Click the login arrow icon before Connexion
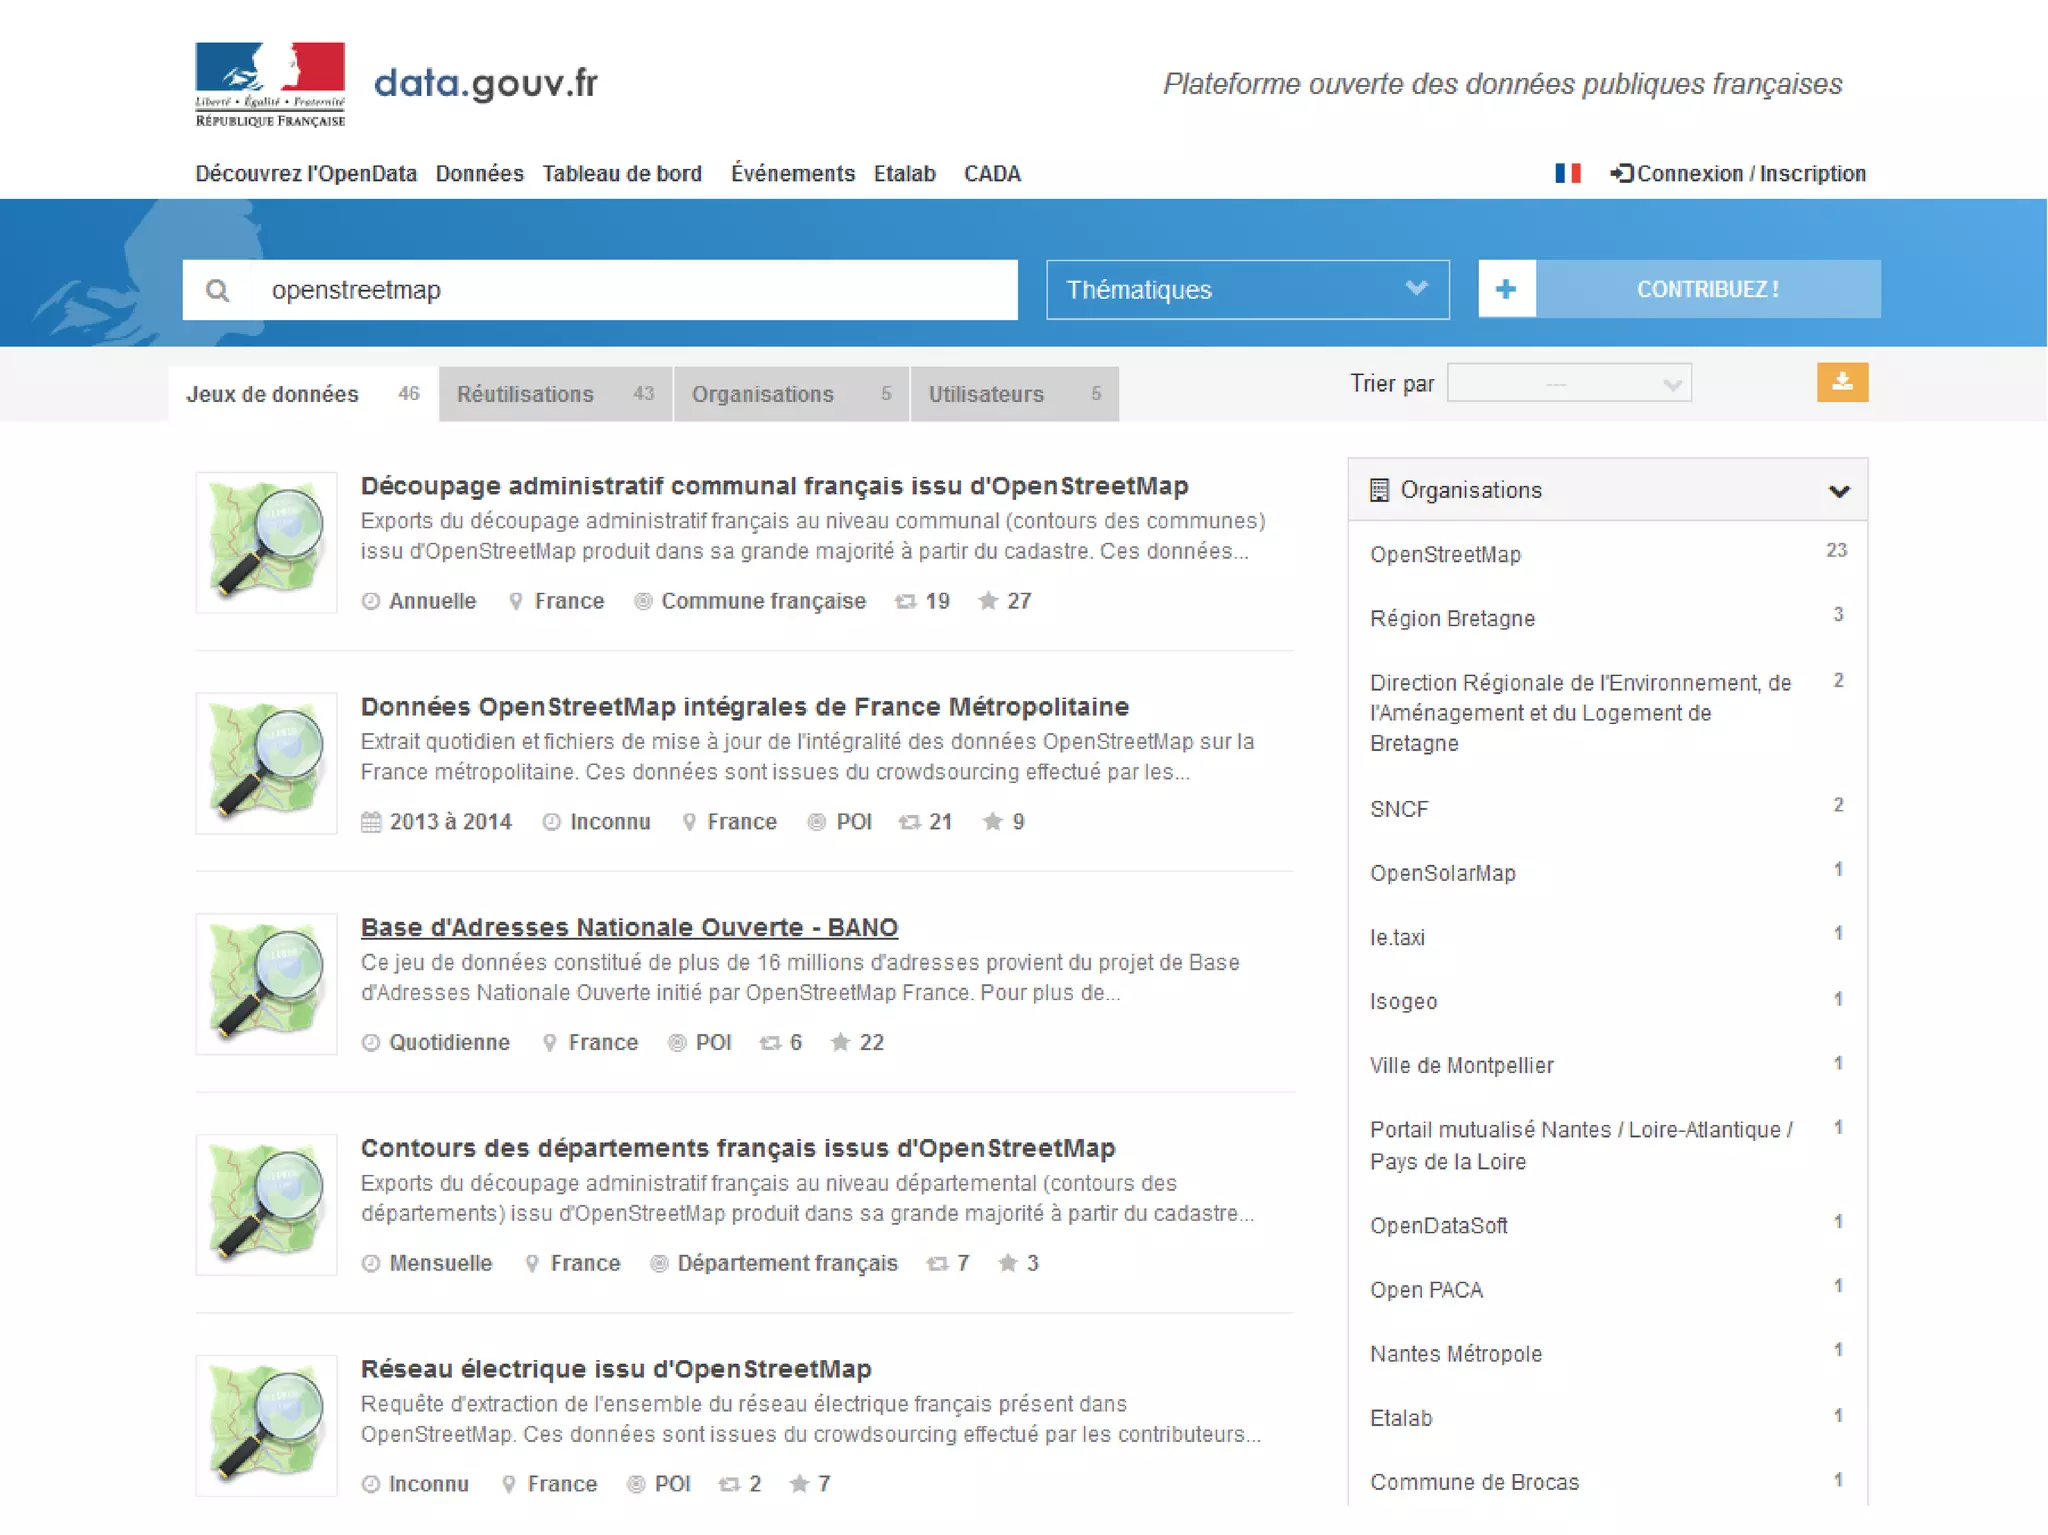Viewport: 2048px width, 1535px height. coord(1621,173)
